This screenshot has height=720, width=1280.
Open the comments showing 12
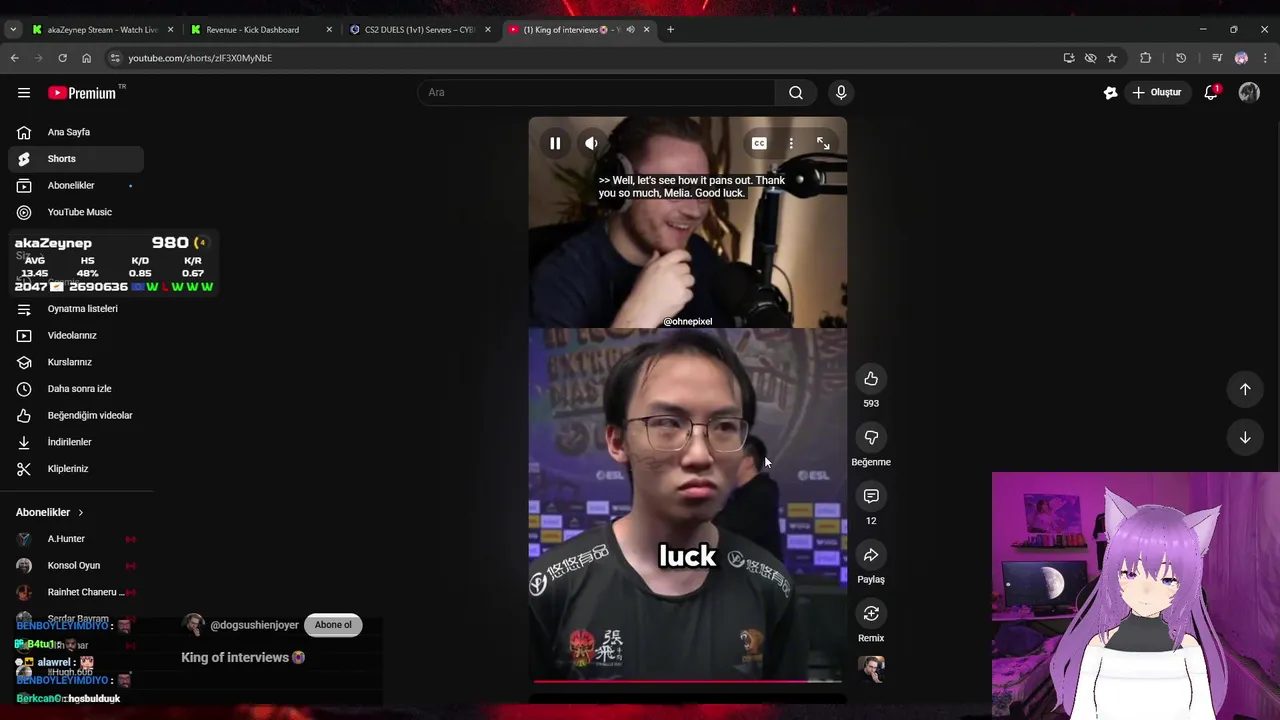click(871, 496)
